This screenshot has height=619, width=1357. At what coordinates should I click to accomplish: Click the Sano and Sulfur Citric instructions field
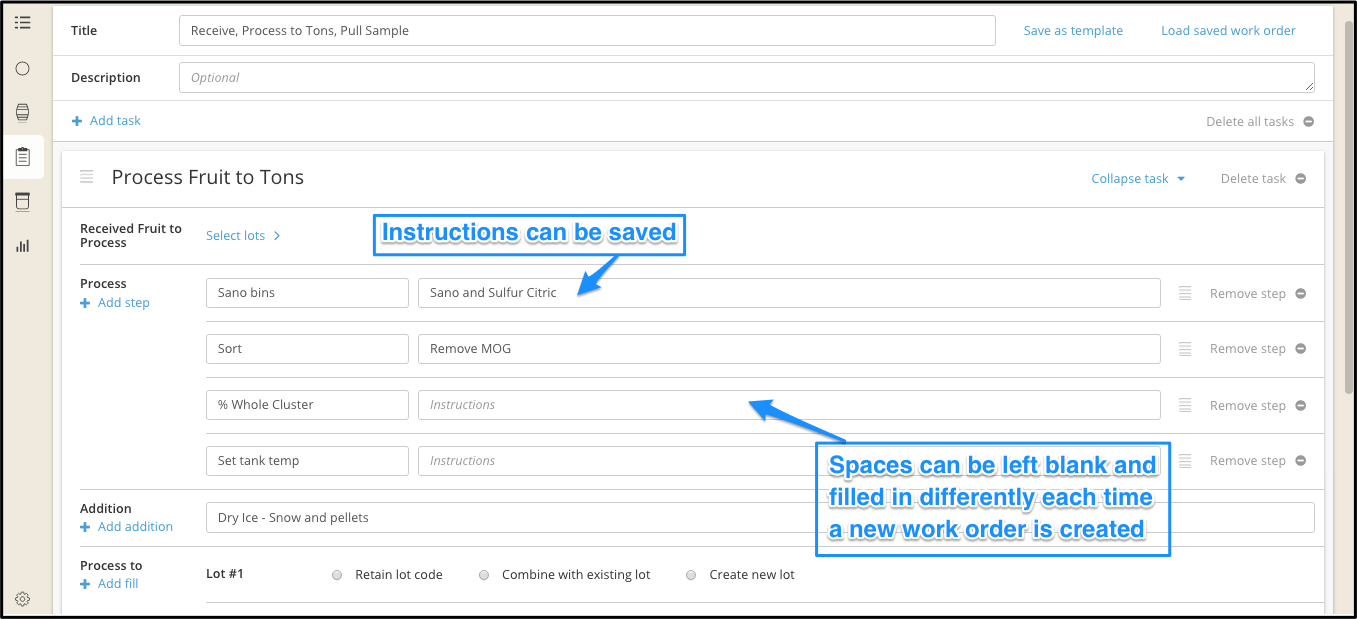tap(789, 293)
